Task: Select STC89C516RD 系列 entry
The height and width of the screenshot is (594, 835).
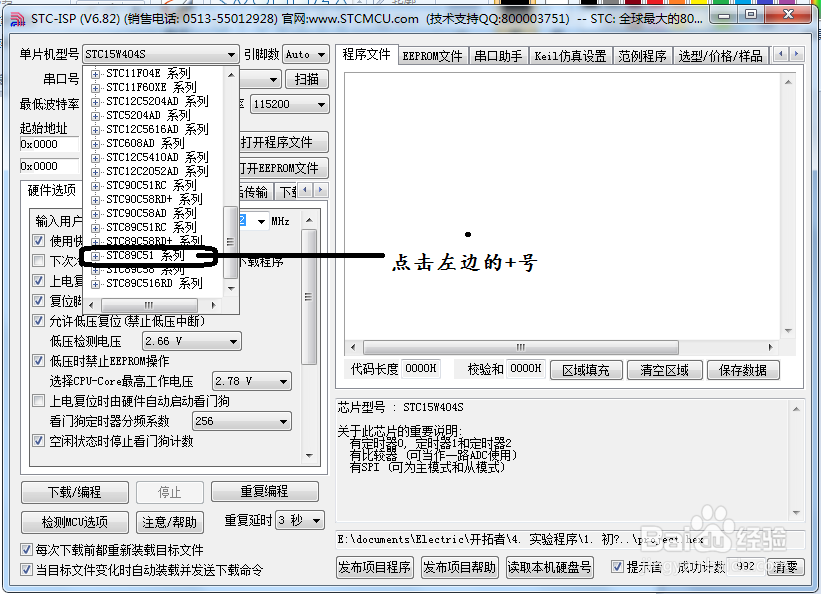Action: (154, 283)
